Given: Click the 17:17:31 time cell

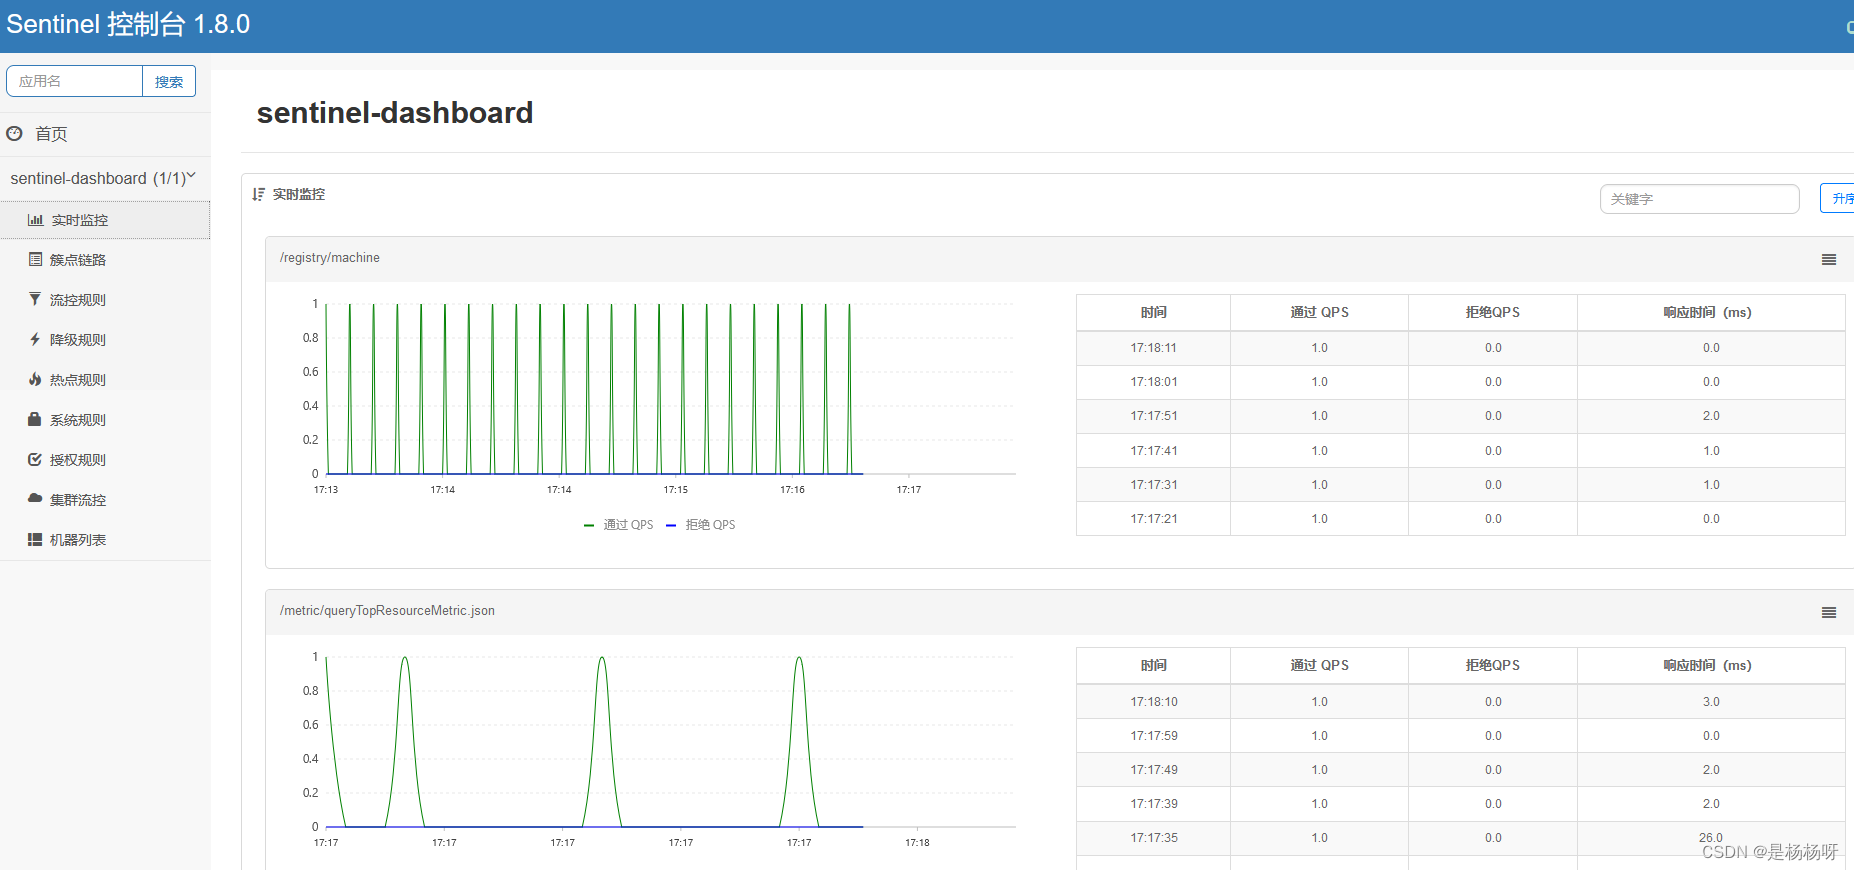Looking at the screenshot, I should click(x=1154, y=485).
